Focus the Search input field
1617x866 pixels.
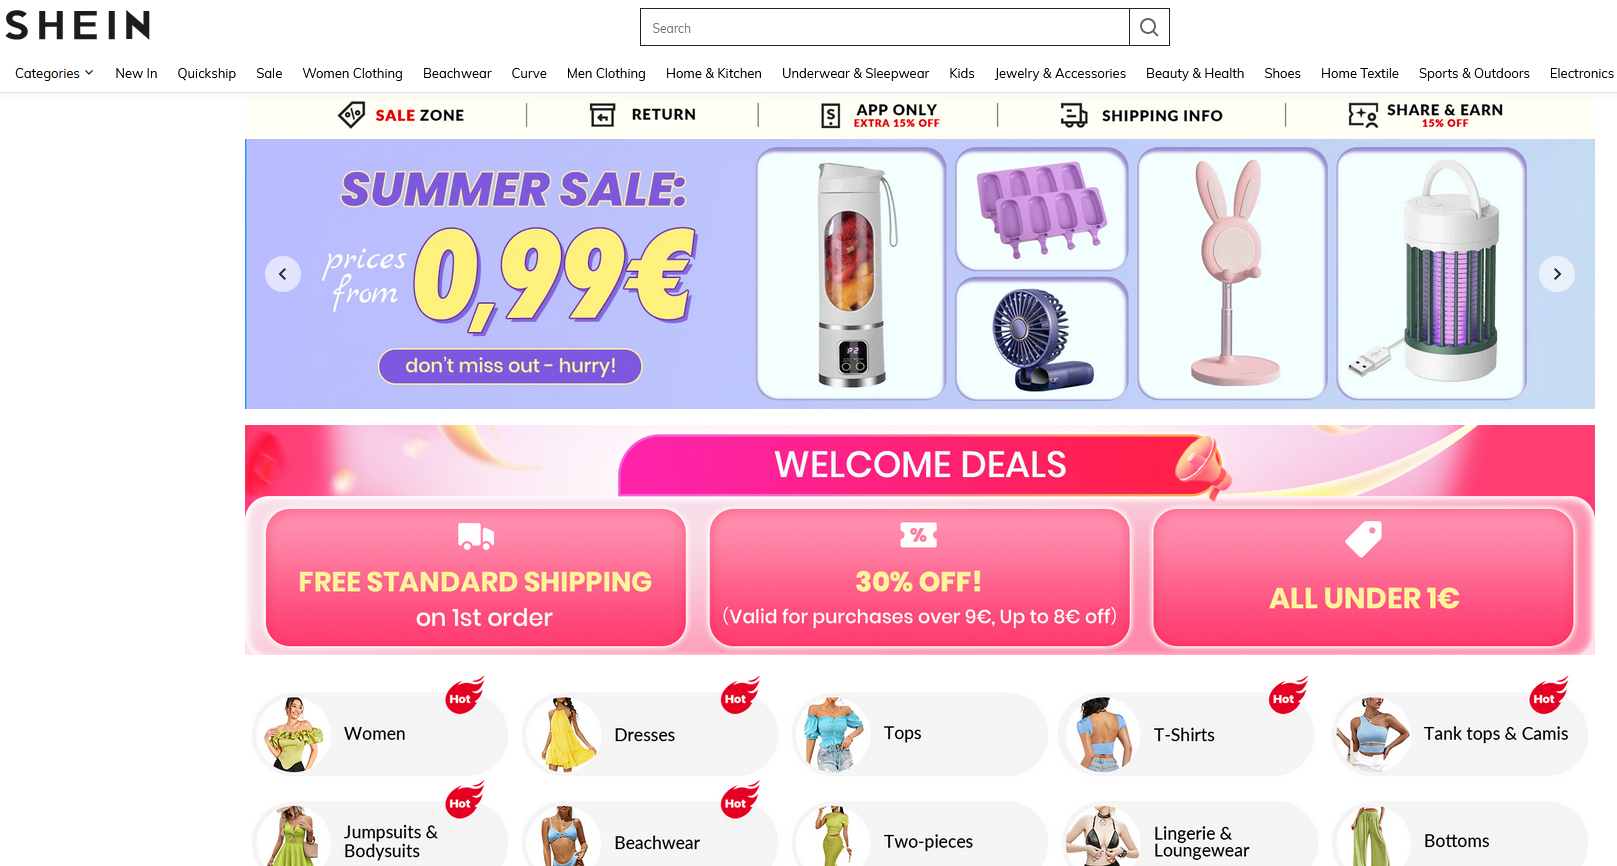pyautogui.click(x=885, y=28)
